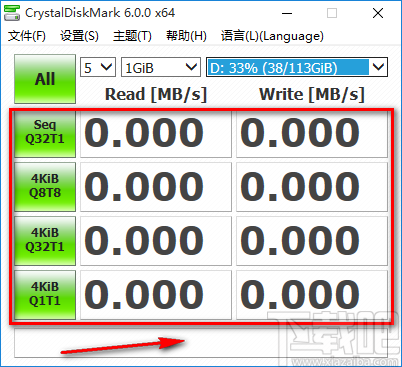Open the 帮助(H) menu
Image resolution: width=402 pixels, height=367 pixels.
coord(186,36)
